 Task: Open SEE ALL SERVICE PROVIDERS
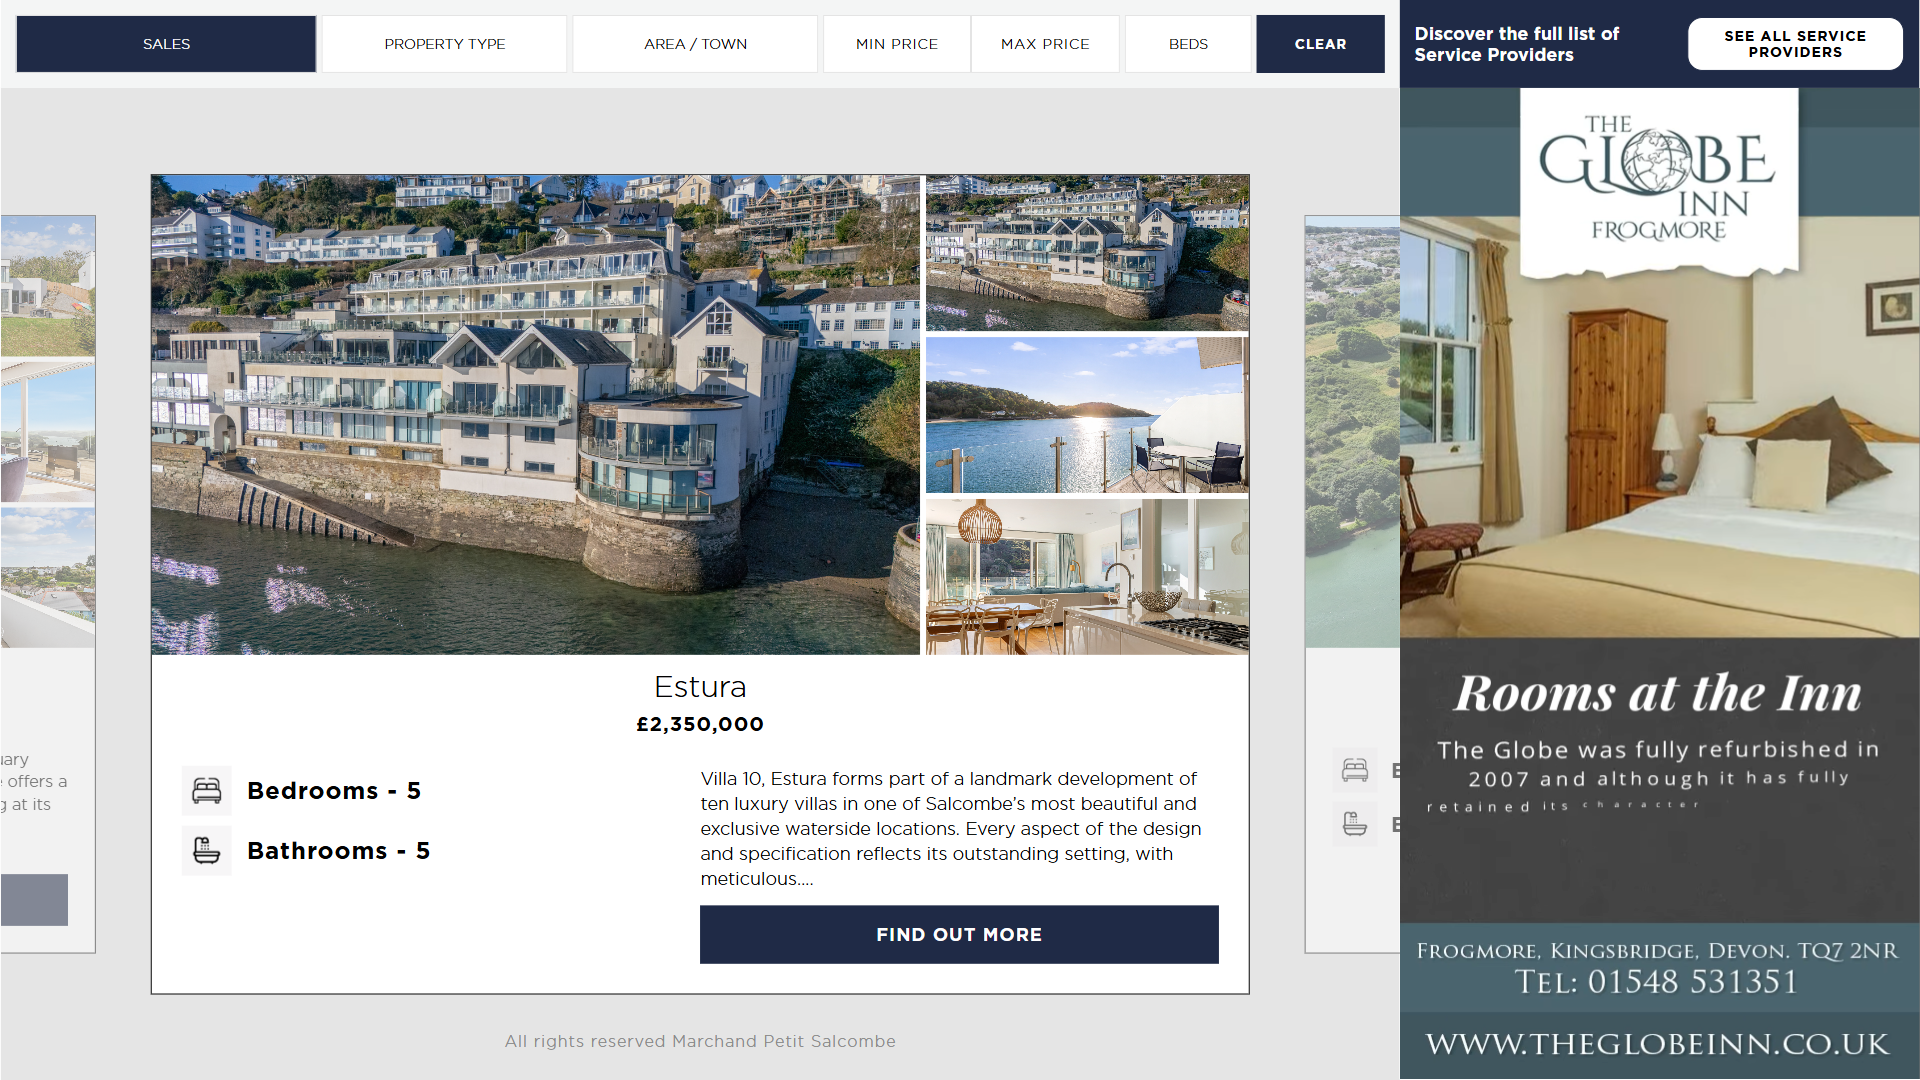(x=1795, y=44)
